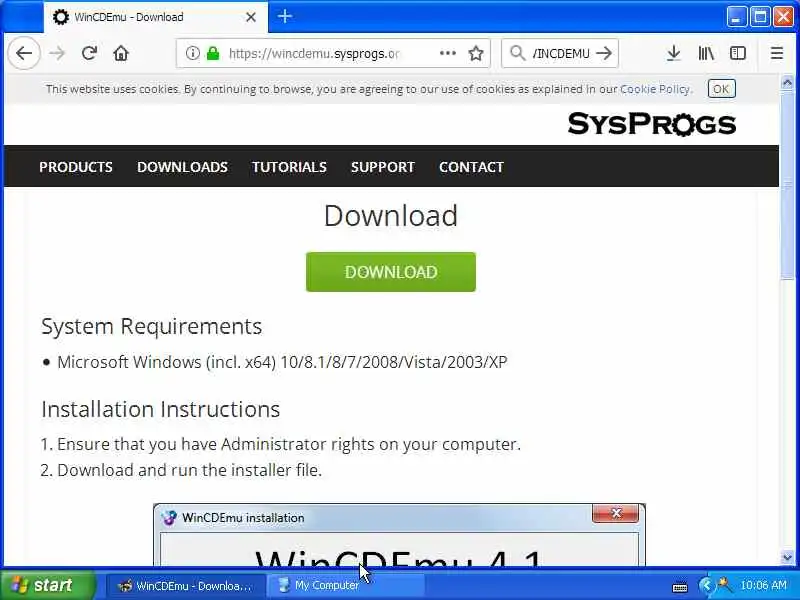
Task: Click the INCDEMU search field
Action: click(x=561, y=53)
